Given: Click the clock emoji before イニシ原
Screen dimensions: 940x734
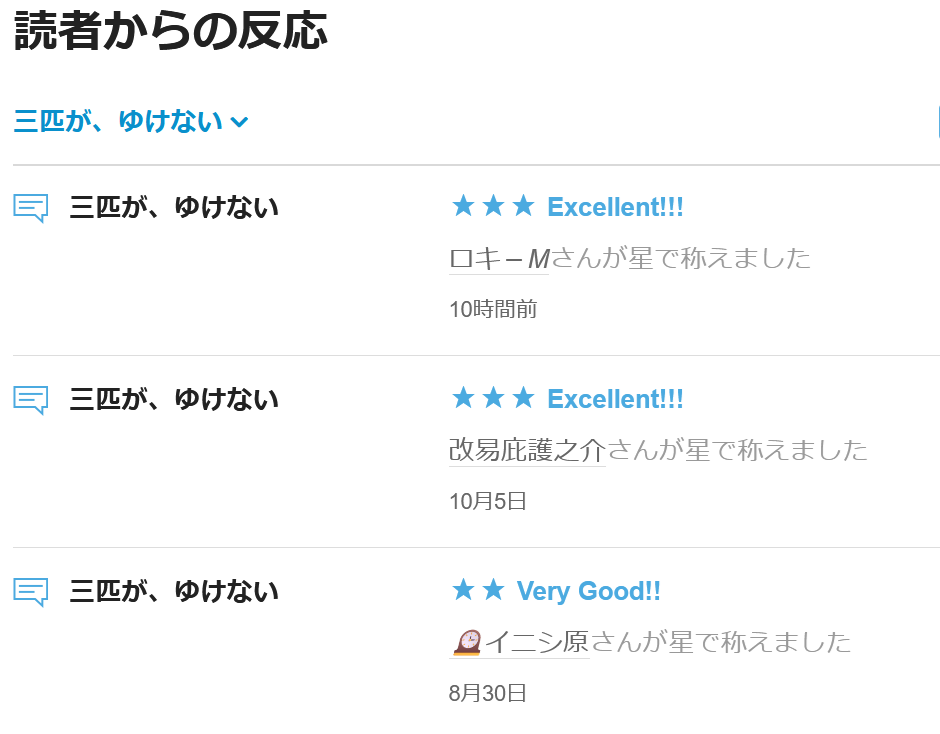Looking at the screenshot, I should point(466,642).
